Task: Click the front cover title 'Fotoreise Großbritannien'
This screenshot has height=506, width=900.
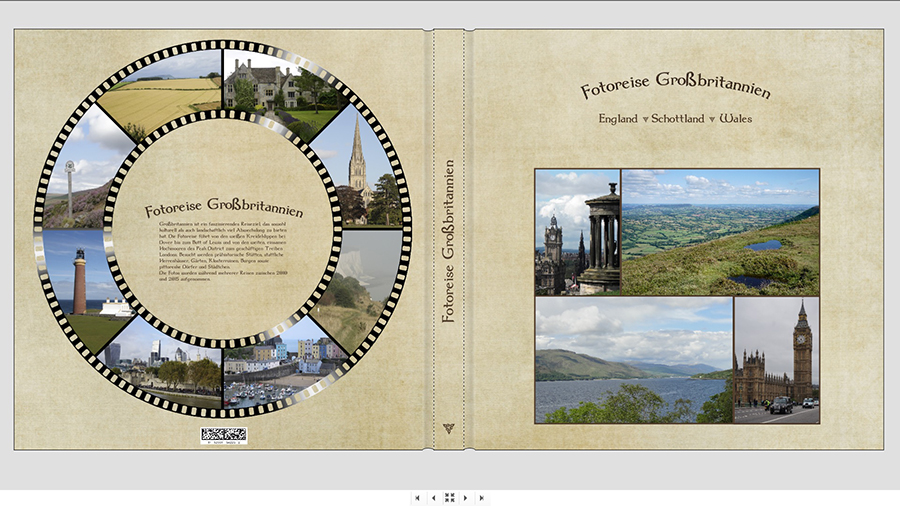Action: (675, 85)
